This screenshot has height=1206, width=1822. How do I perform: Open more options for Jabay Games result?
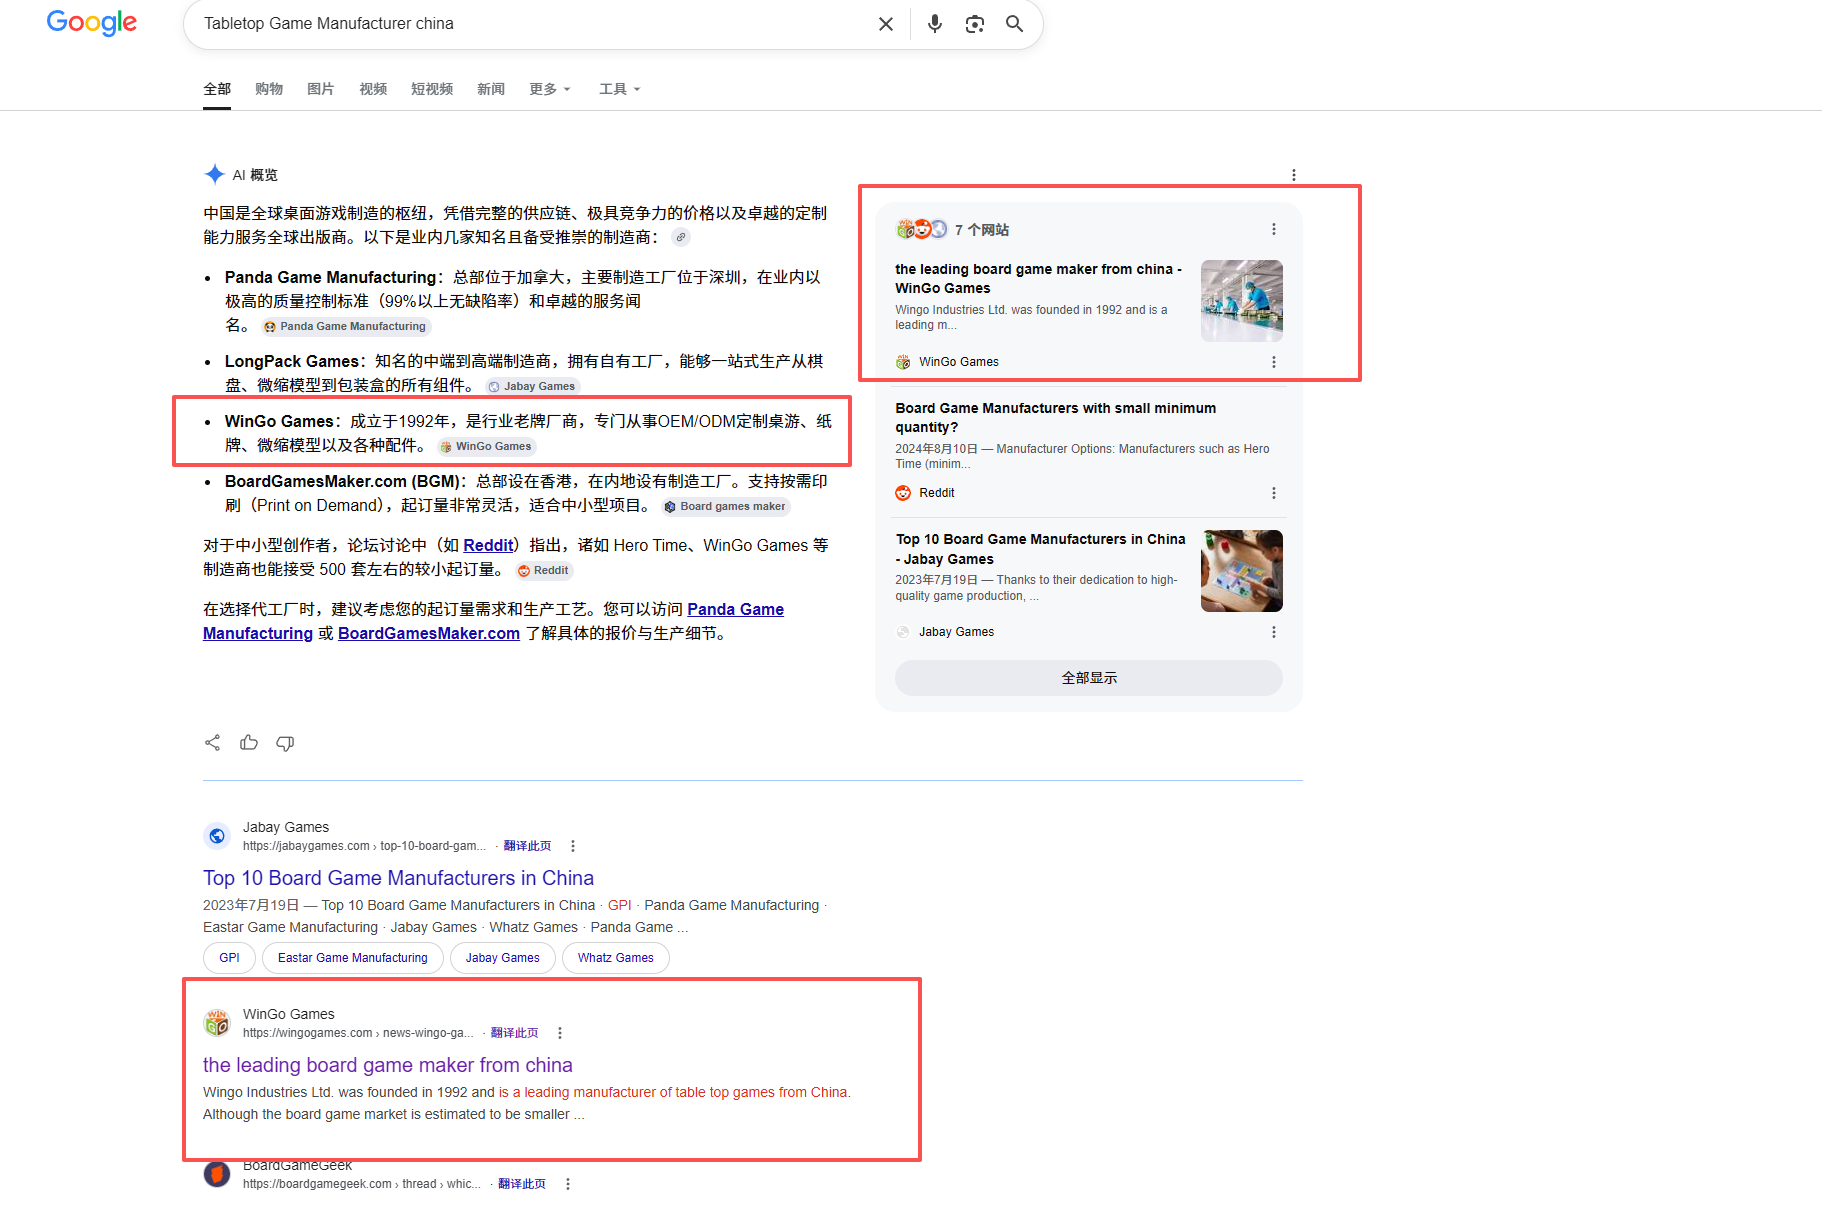[x=573, y=846]
